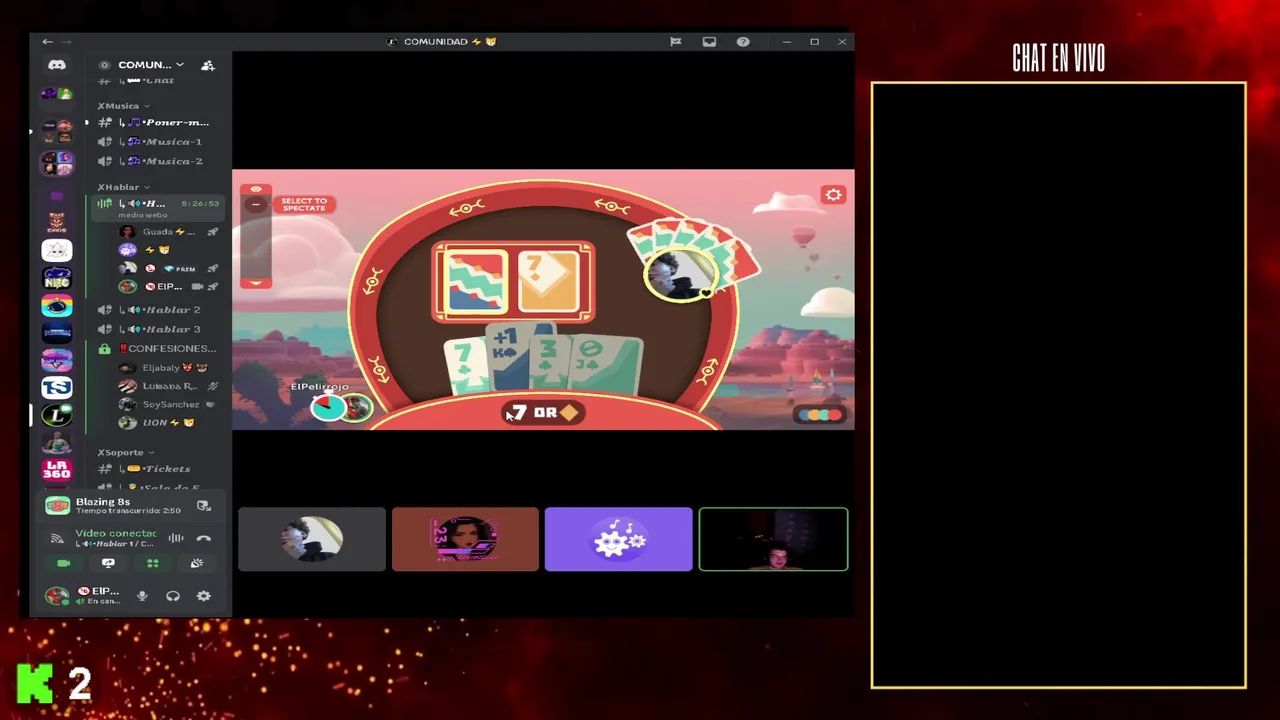Viewport: 1280px width, 720px height.
Task: Click the ElPelirrojo player turn timer
Action: (x=329, y=407)
